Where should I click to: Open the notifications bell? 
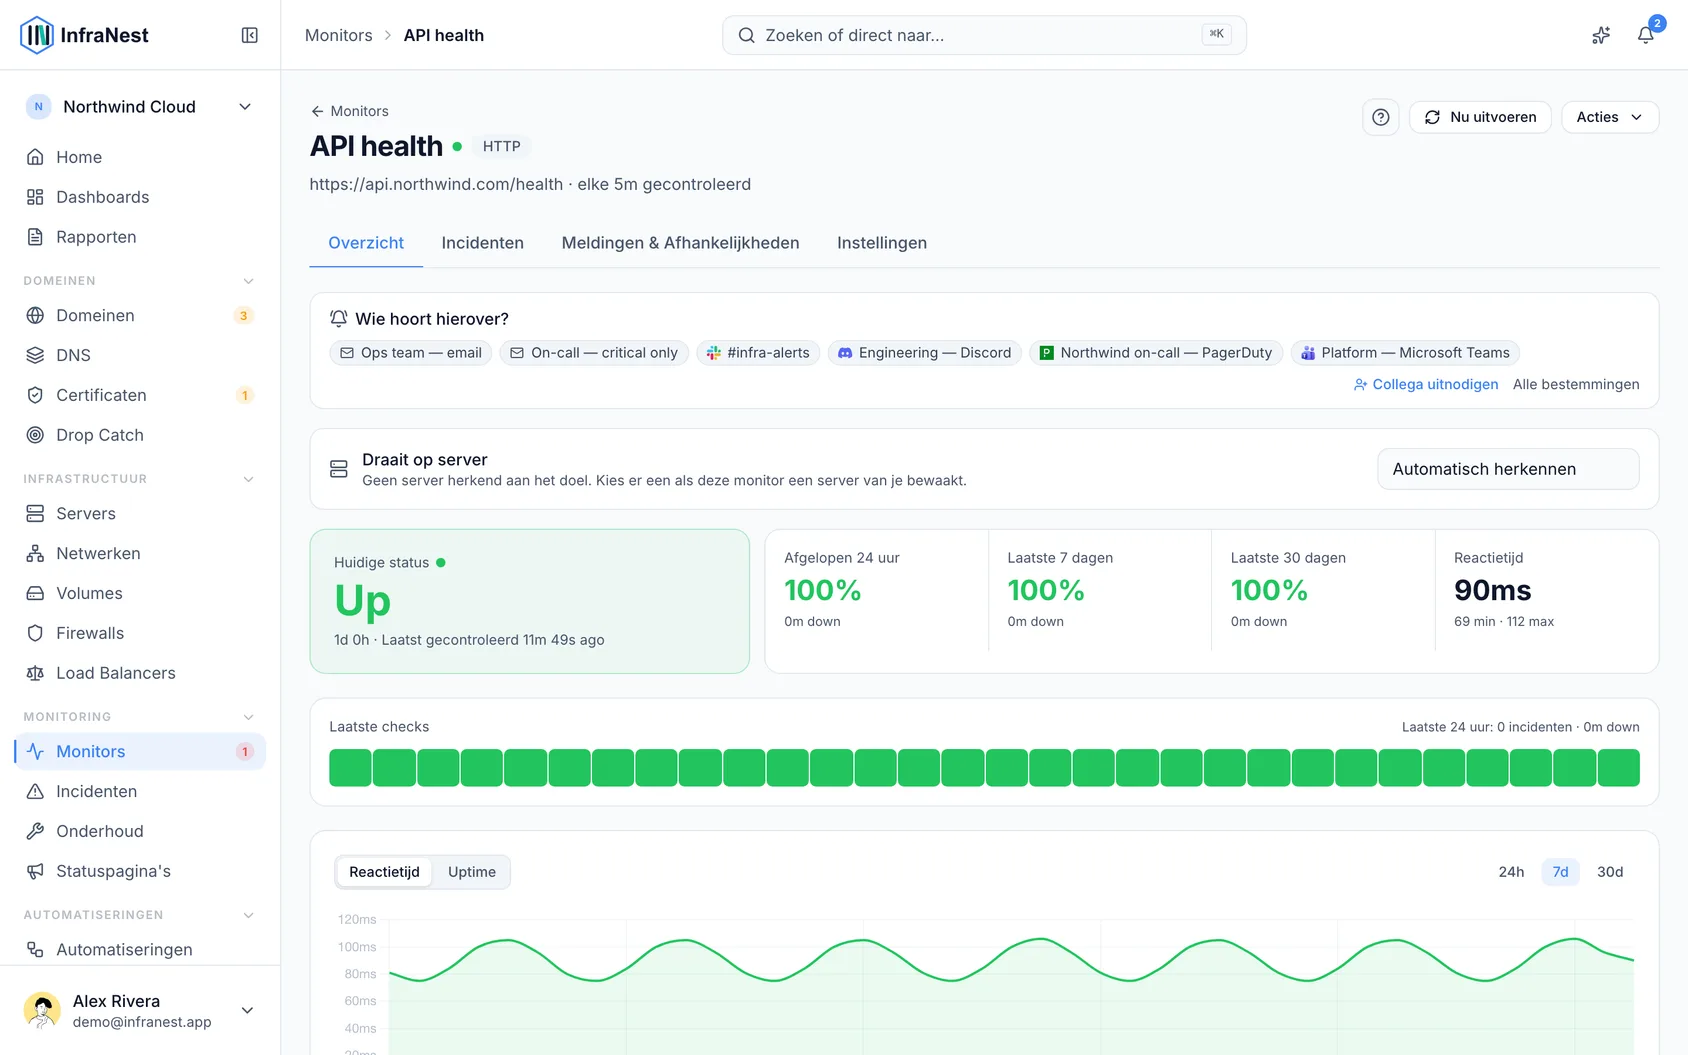1645,35
